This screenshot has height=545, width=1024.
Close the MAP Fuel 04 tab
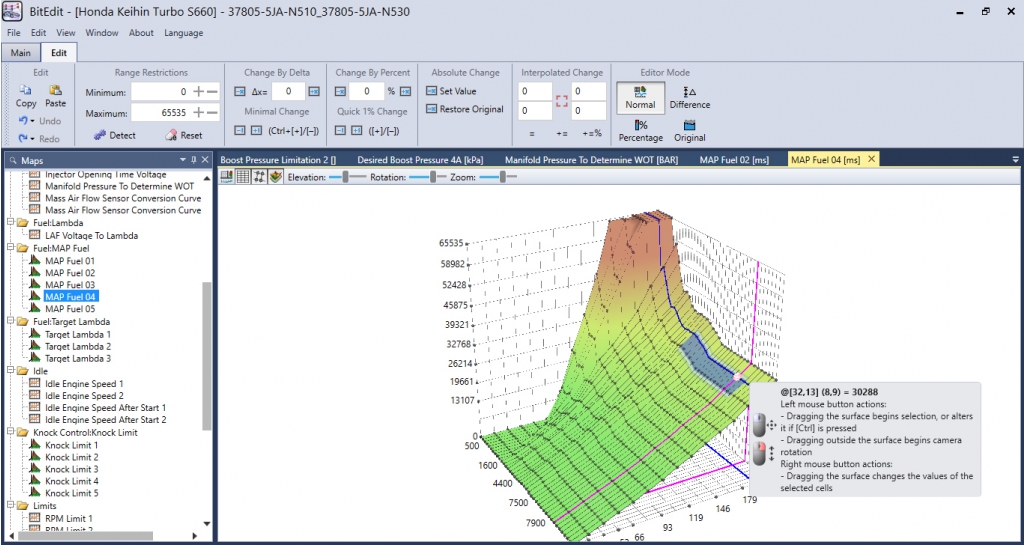[x=871, y=159]
